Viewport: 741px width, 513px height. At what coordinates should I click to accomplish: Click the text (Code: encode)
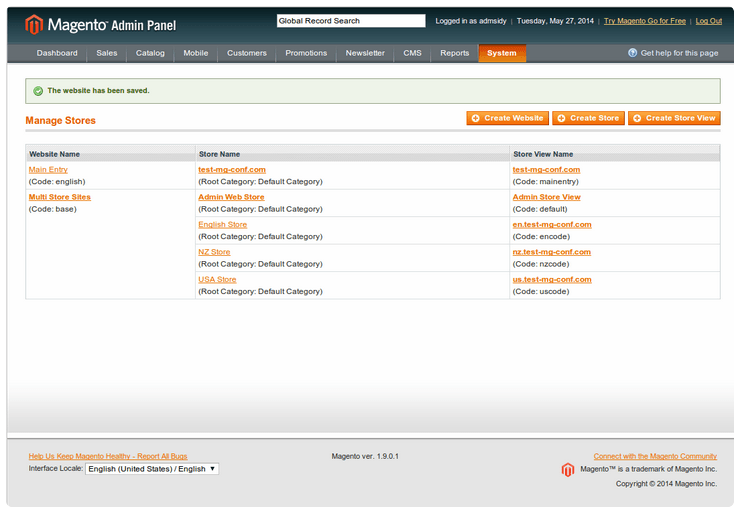[541, 236]
